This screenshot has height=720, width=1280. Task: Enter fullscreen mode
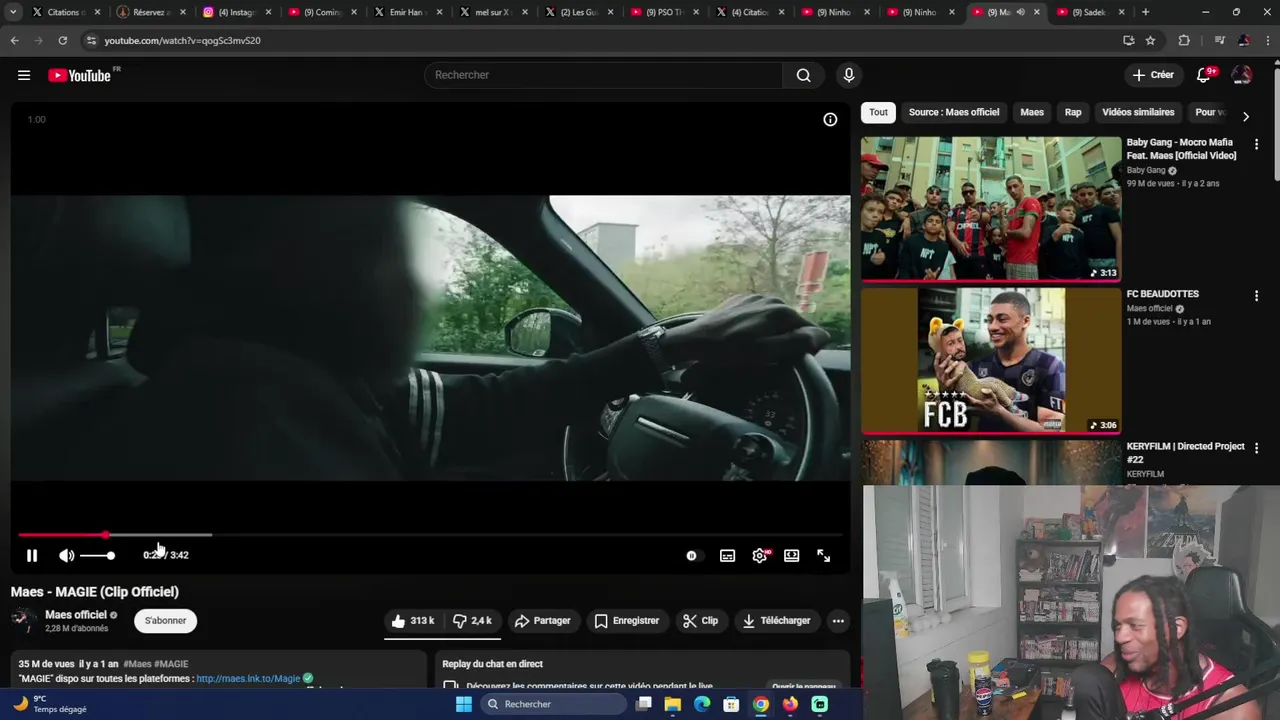tap(824, 555)
